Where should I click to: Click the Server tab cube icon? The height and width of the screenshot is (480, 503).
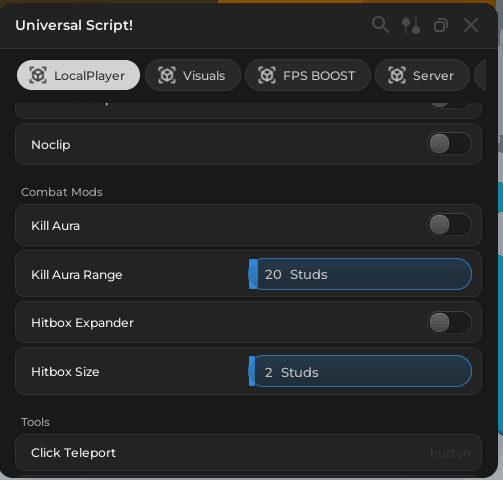[x=397, y=75]
